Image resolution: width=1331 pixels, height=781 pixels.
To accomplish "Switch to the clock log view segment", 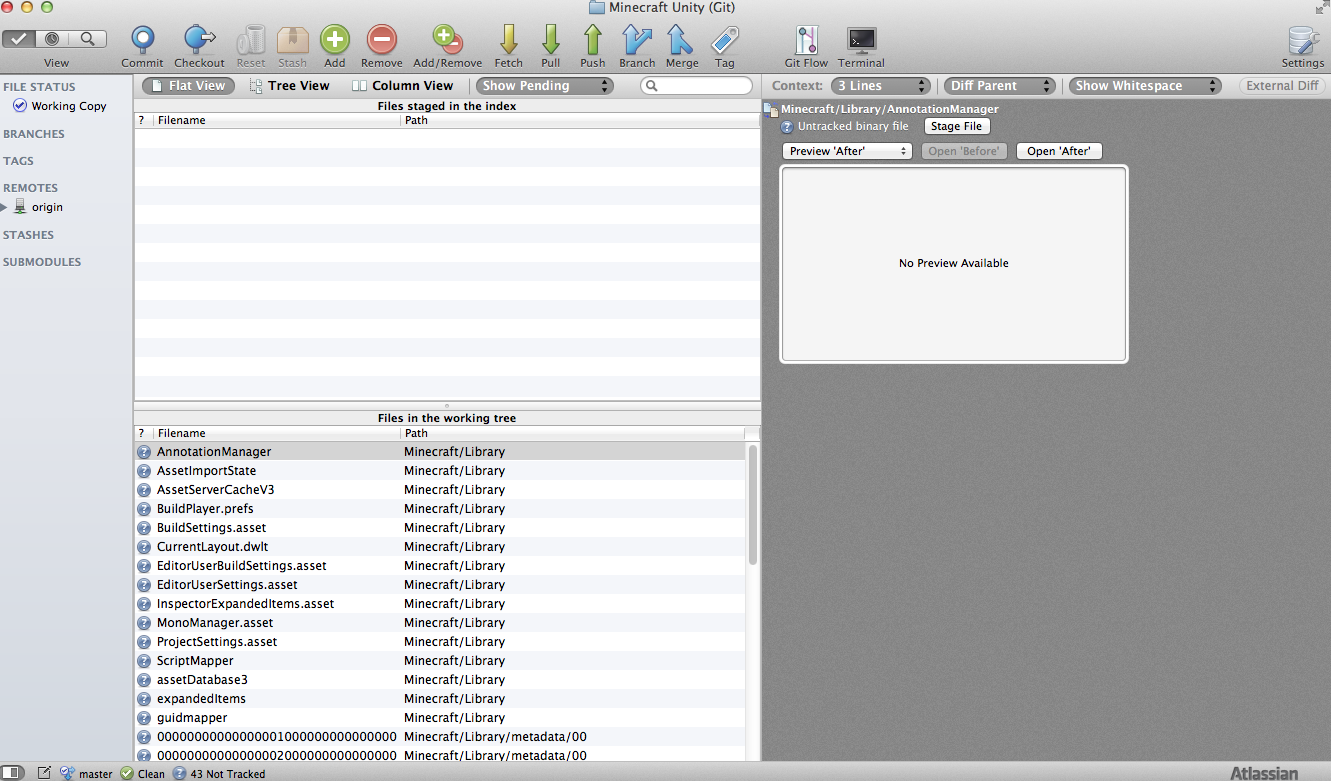I will click(54, 39).
